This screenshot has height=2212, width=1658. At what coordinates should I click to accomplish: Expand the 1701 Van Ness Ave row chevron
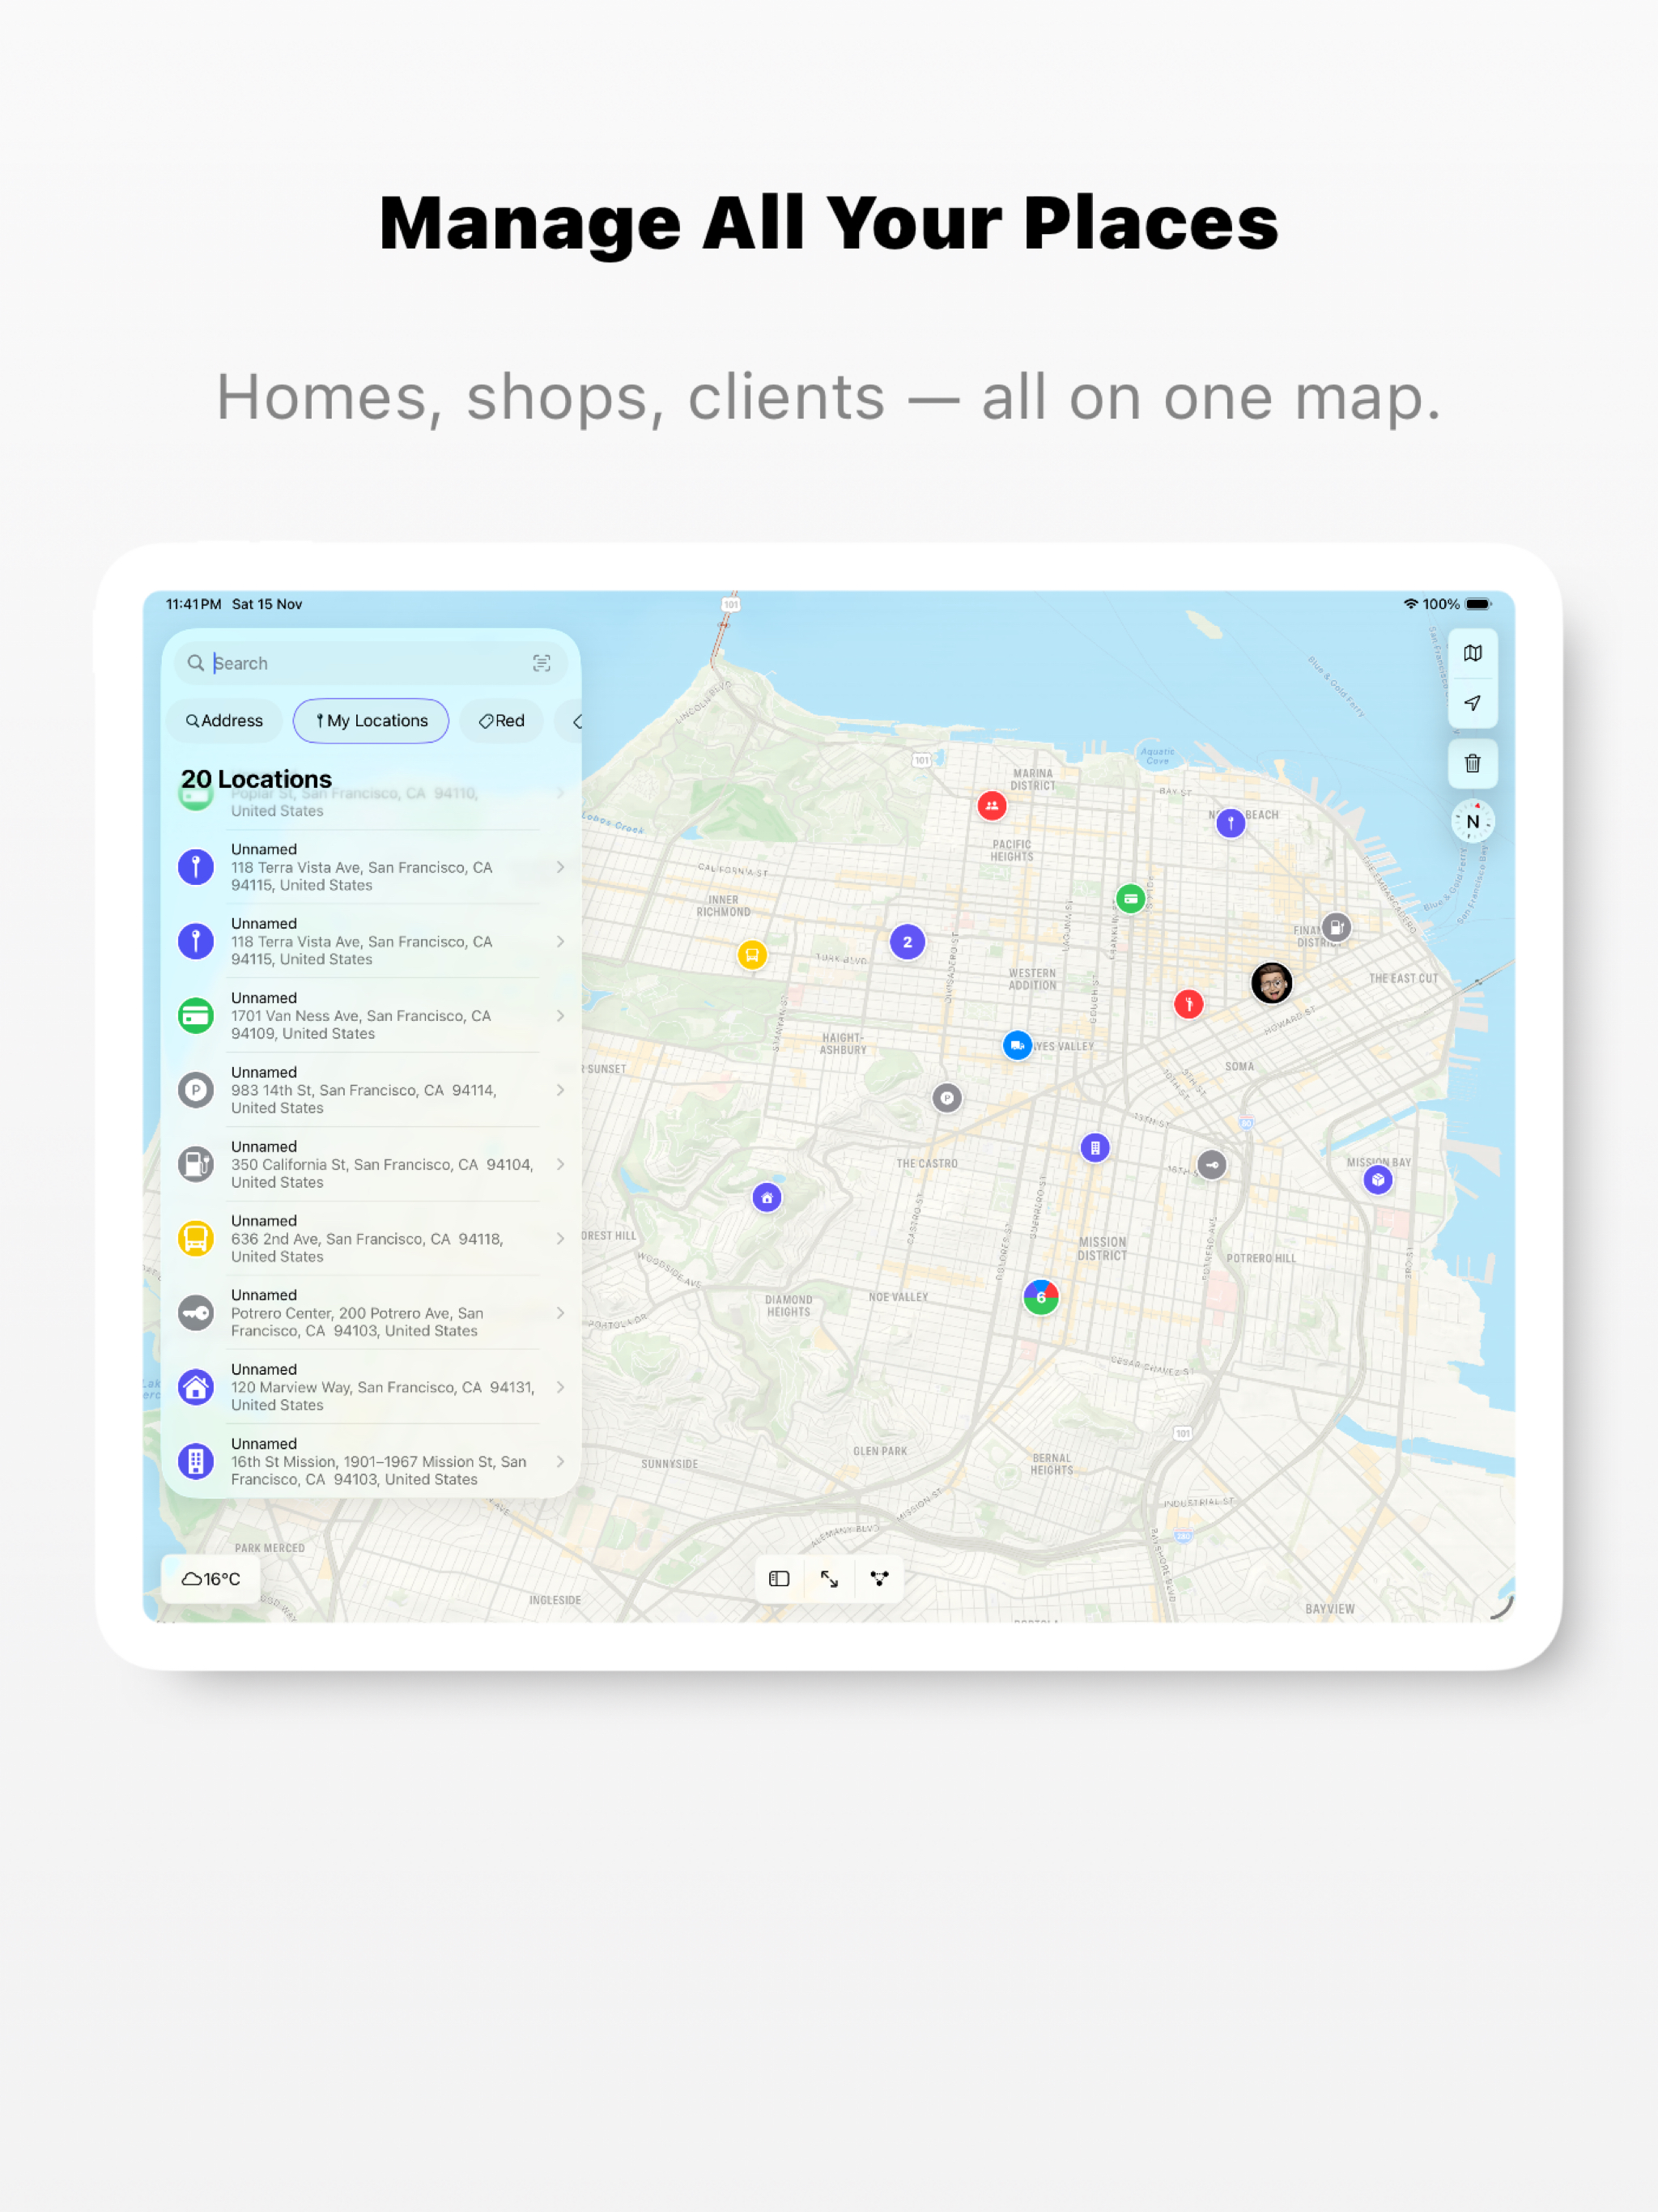coord(560,1016)
